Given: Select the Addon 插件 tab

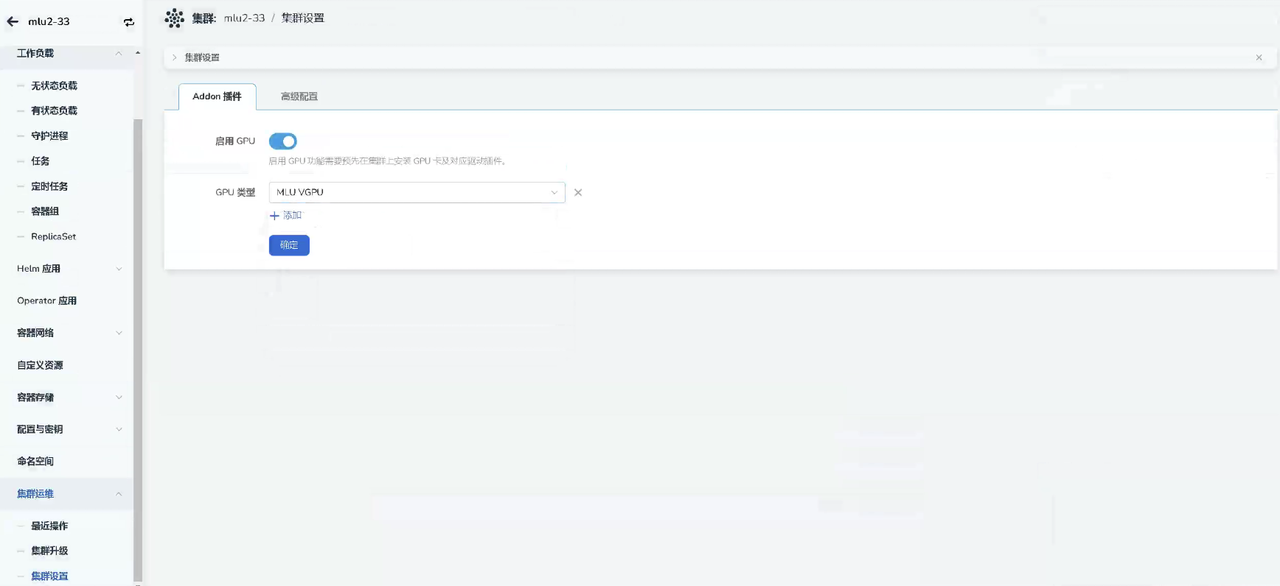Looking at the screenshot, I should pos(217,97).
